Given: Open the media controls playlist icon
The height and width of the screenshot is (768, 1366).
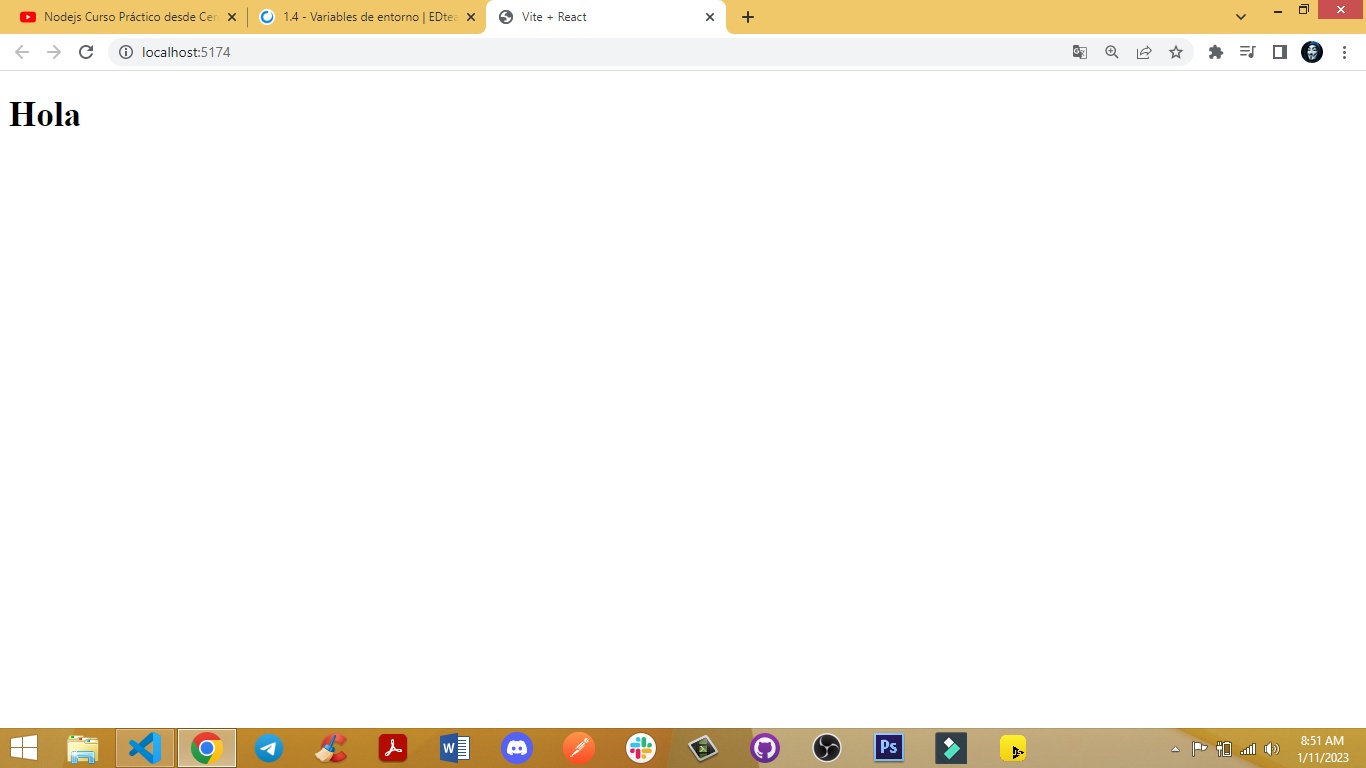Looking at the screenshot, I should click(x=1247, y=52).
